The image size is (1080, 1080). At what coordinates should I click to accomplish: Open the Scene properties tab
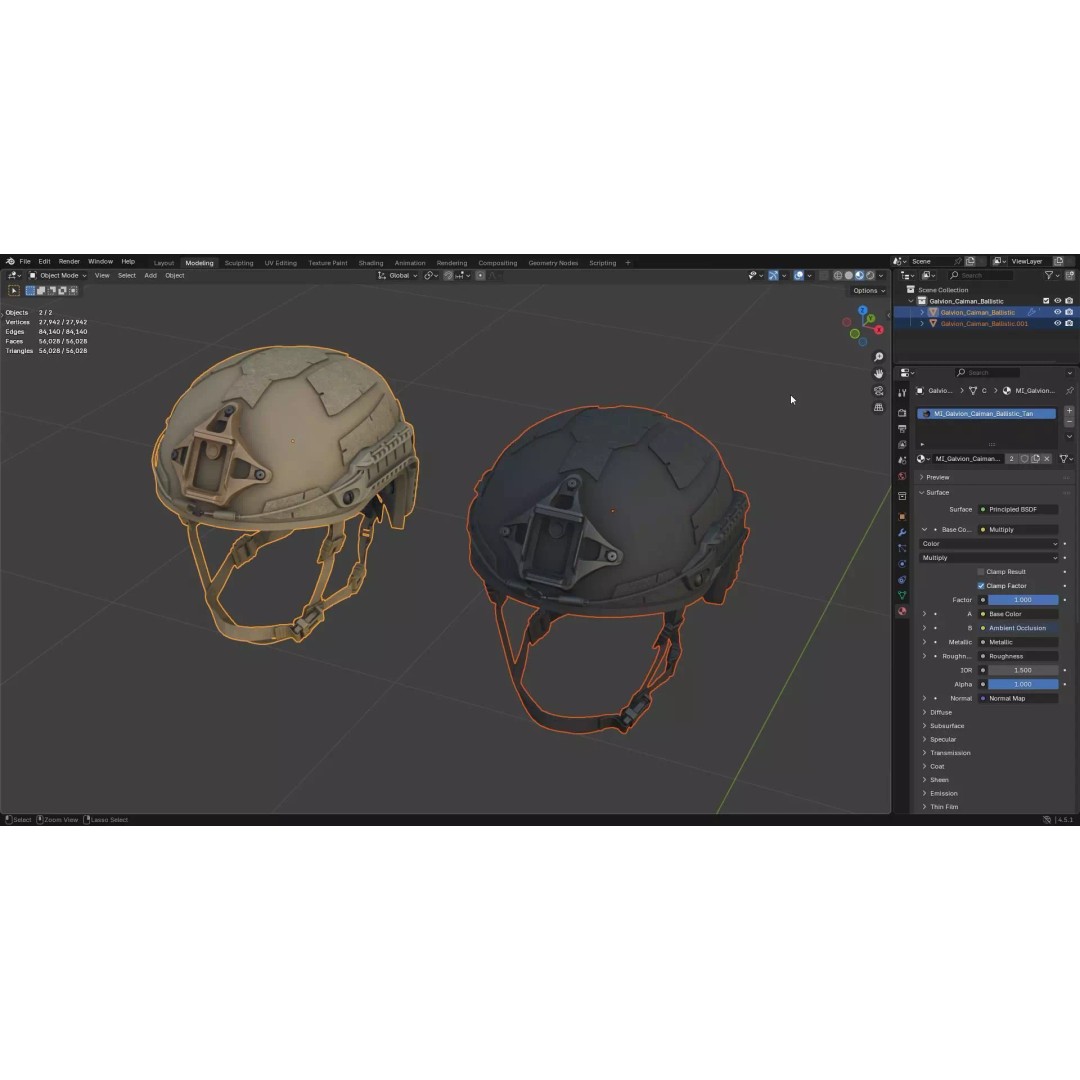pos(902,460)
